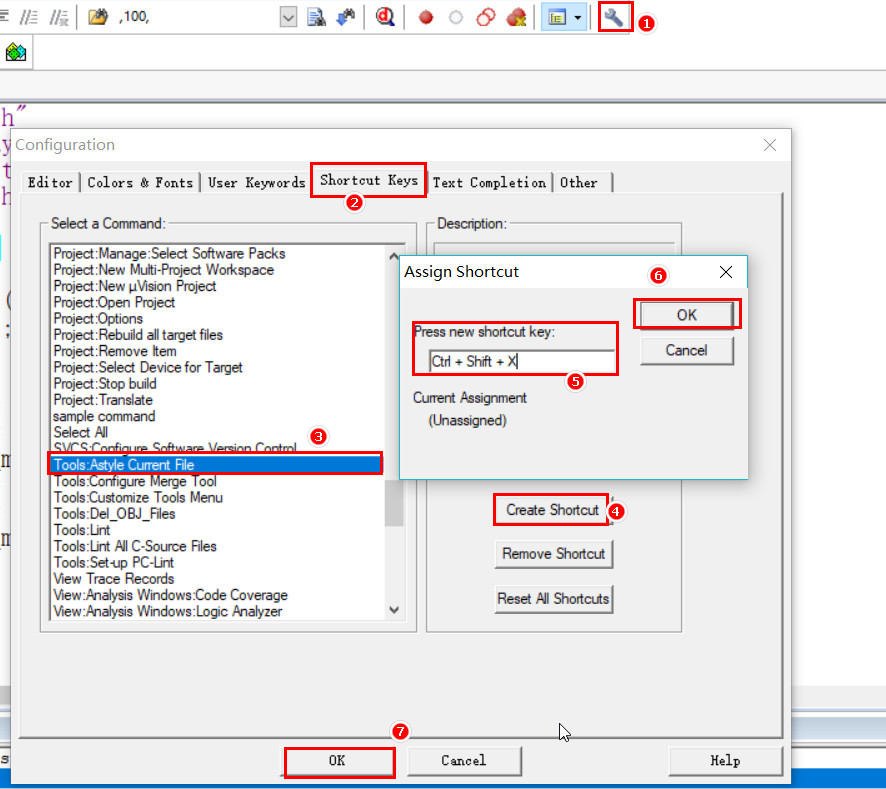Kill all breakpoints with red X icon
Screen dimensions: 886x789
(x=516, y=18)
